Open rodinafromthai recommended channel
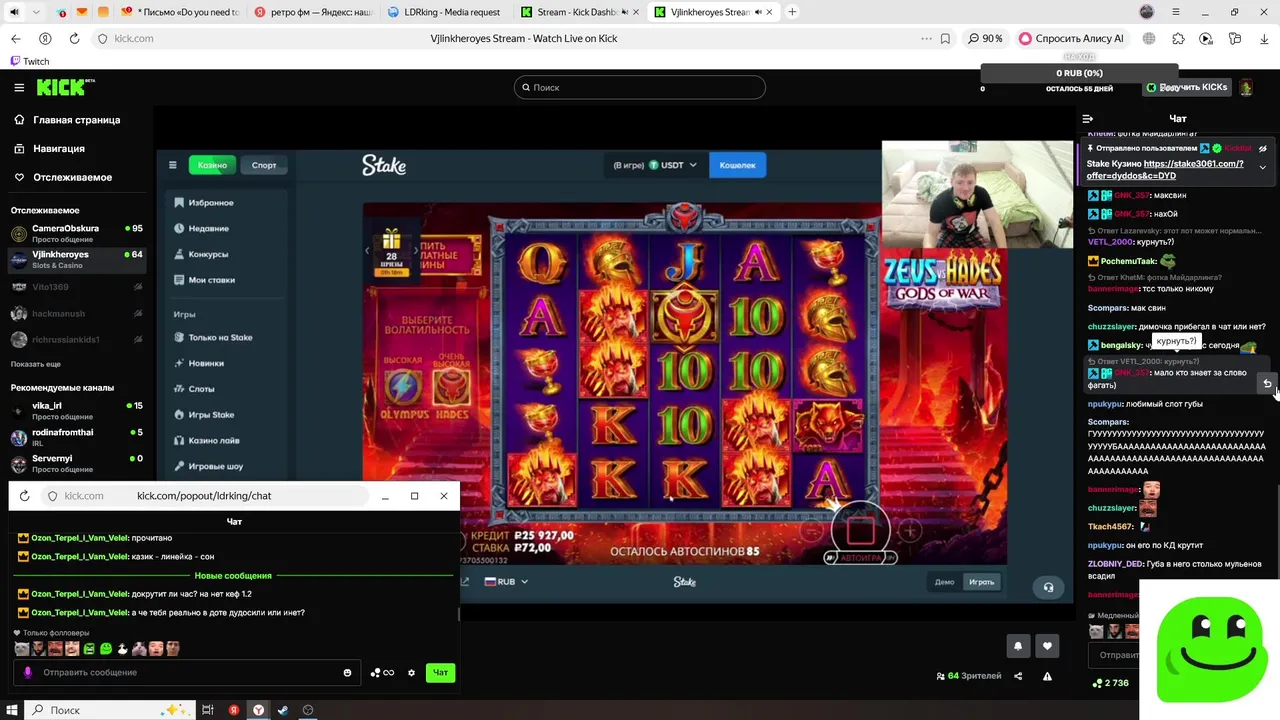 pos(76,437)
